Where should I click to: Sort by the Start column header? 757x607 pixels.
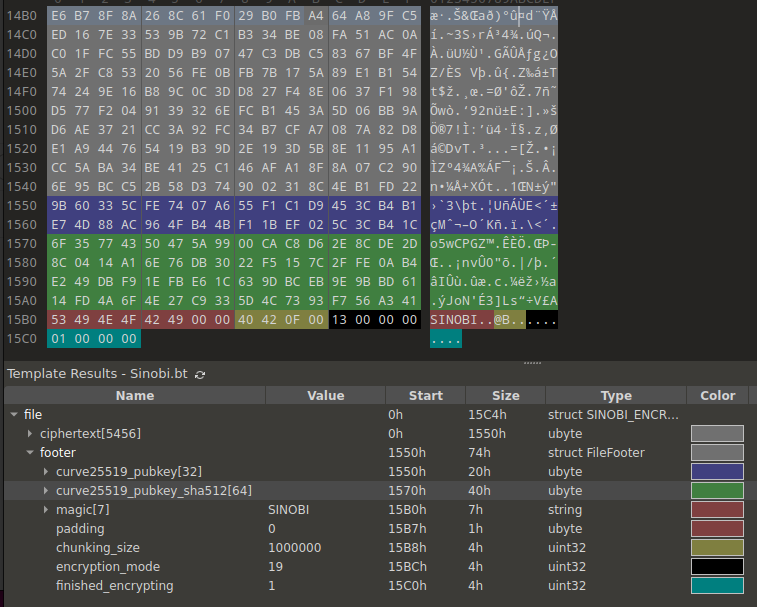pos(425,395)
